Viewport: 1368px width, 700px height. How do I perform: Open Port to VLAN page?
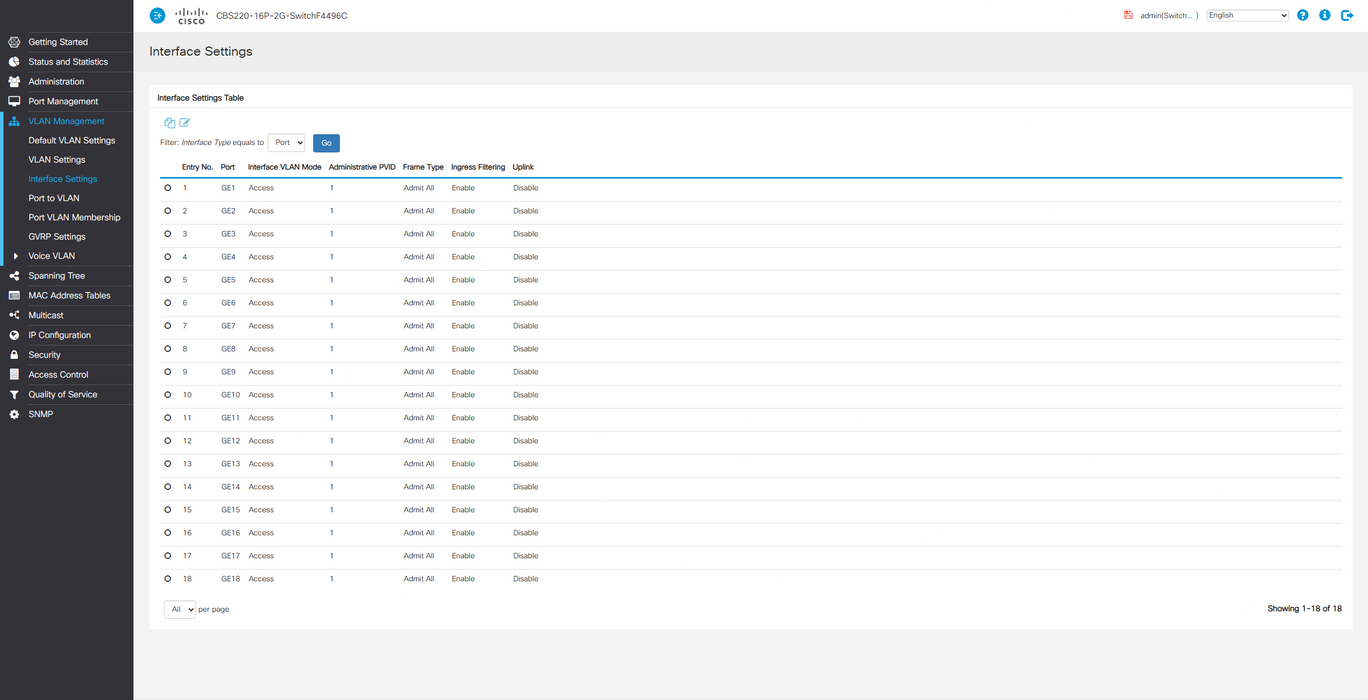54,198
